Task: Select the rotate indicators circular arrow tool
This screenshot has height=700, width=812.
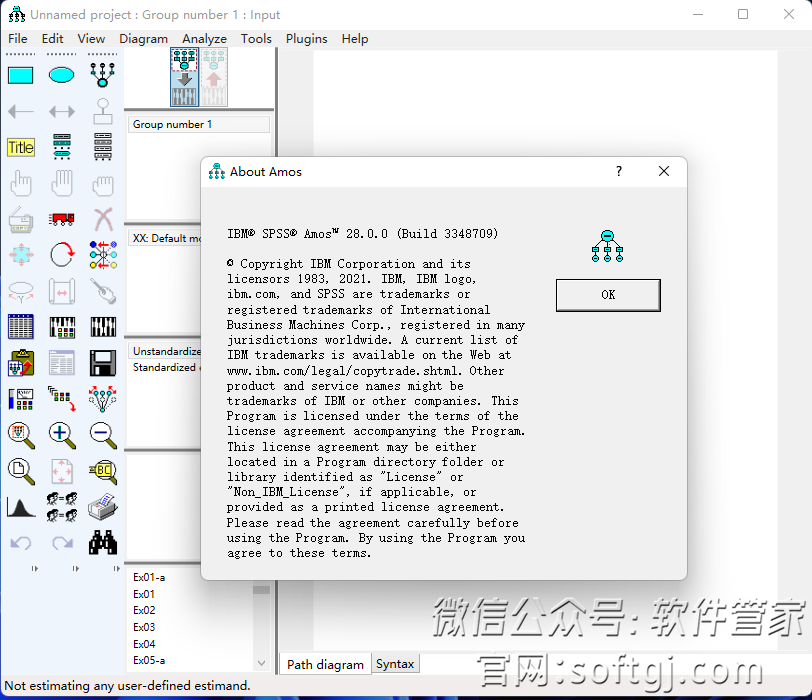Action: (62, 255)
